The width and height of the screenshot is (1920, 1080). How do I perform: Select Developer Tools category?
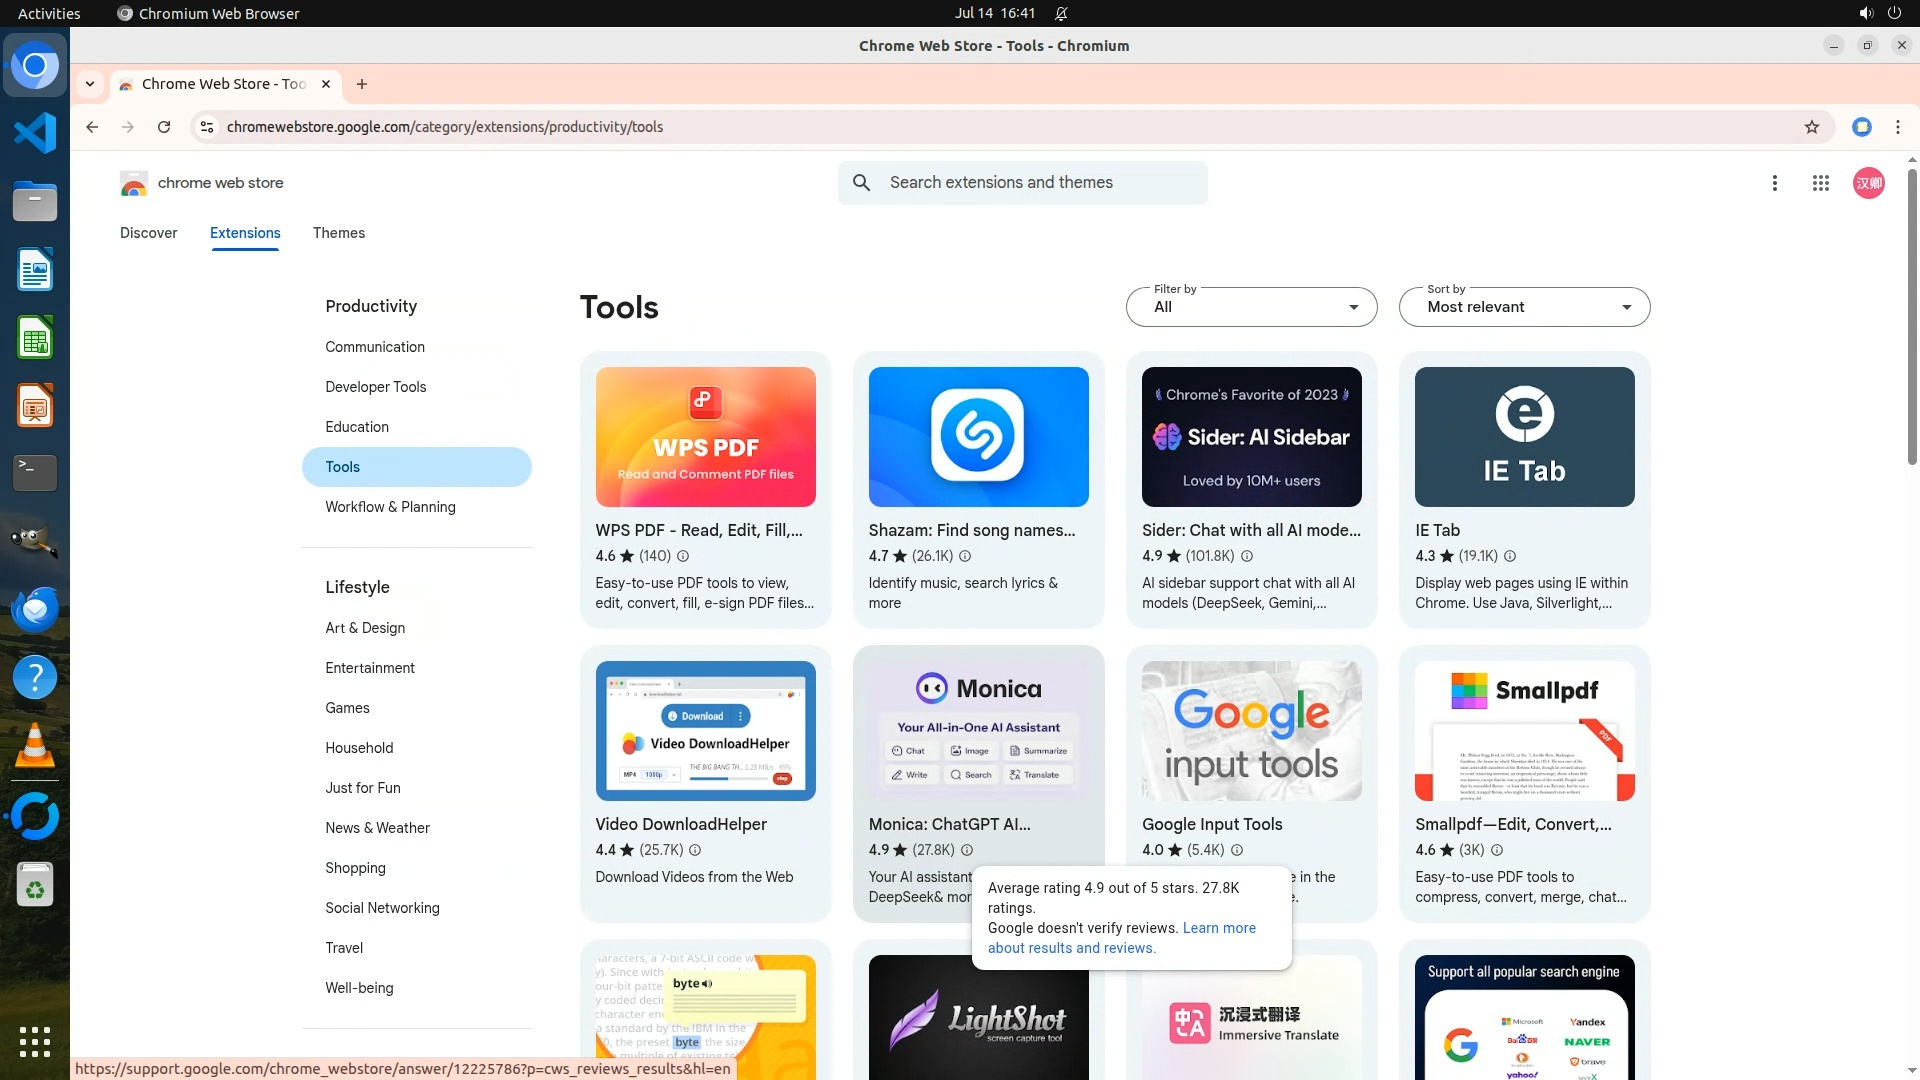tap(375, 387)
